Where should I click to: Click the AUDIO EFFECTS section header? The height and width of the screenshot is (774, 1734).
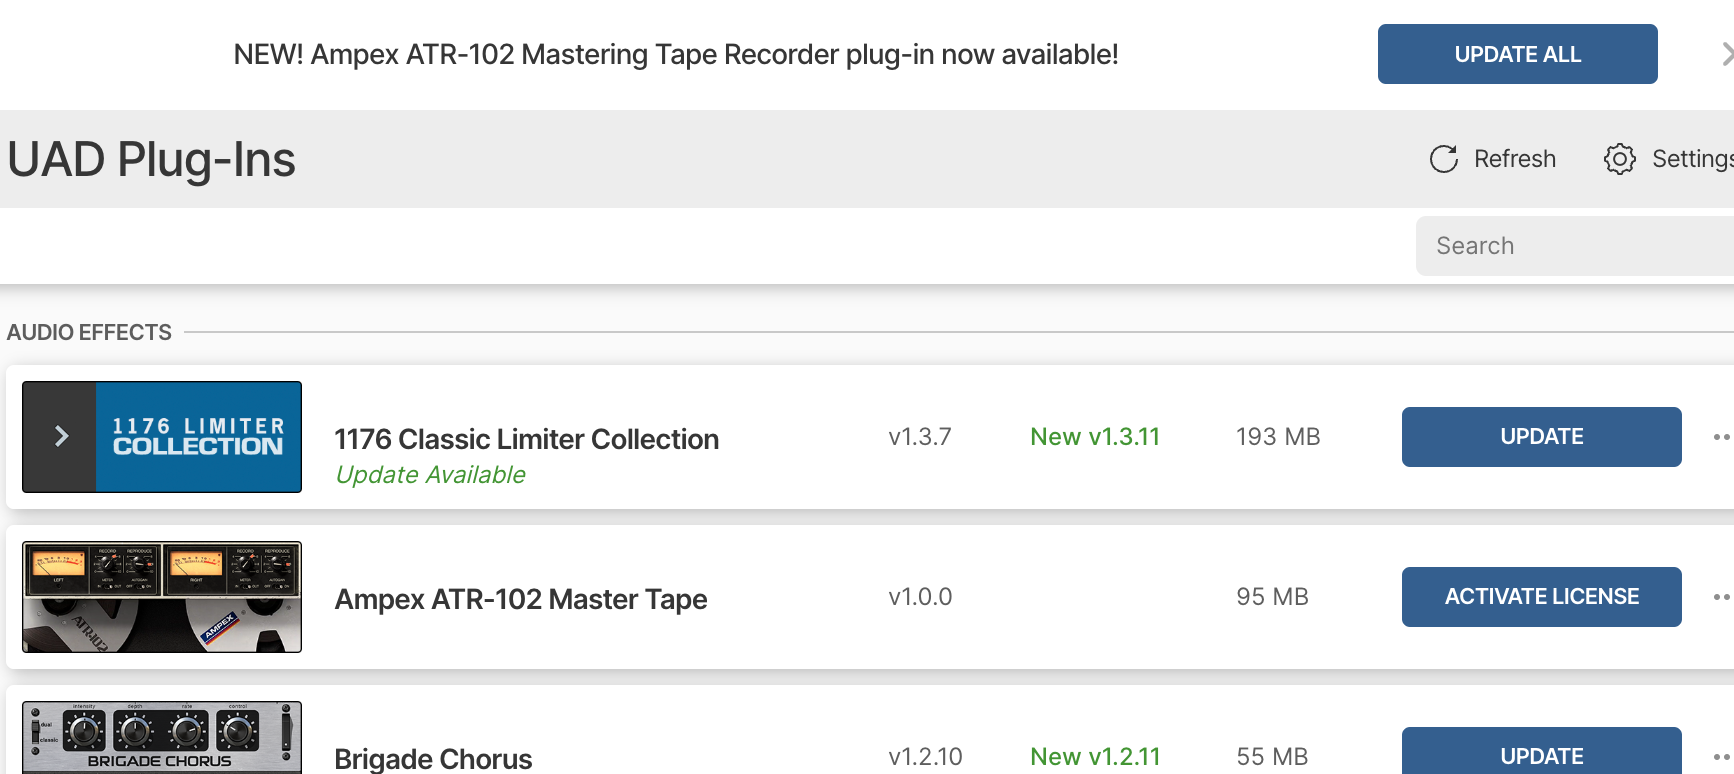[89, 332]
